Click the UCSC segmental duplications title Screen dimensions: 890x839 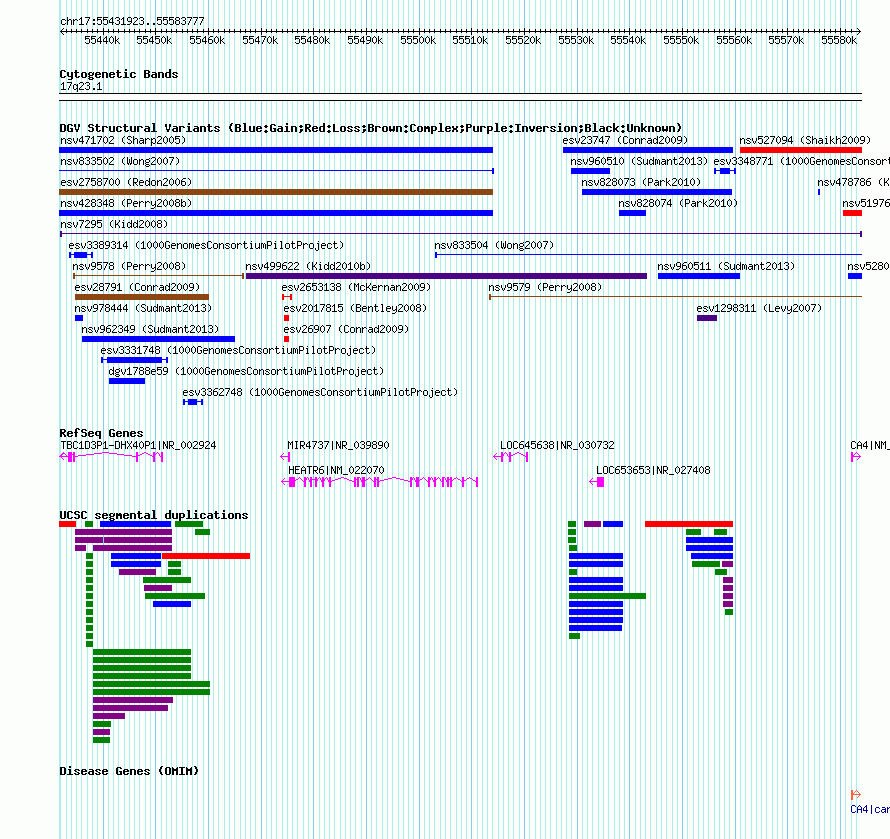pyautogui.click(x=154, y=515)
